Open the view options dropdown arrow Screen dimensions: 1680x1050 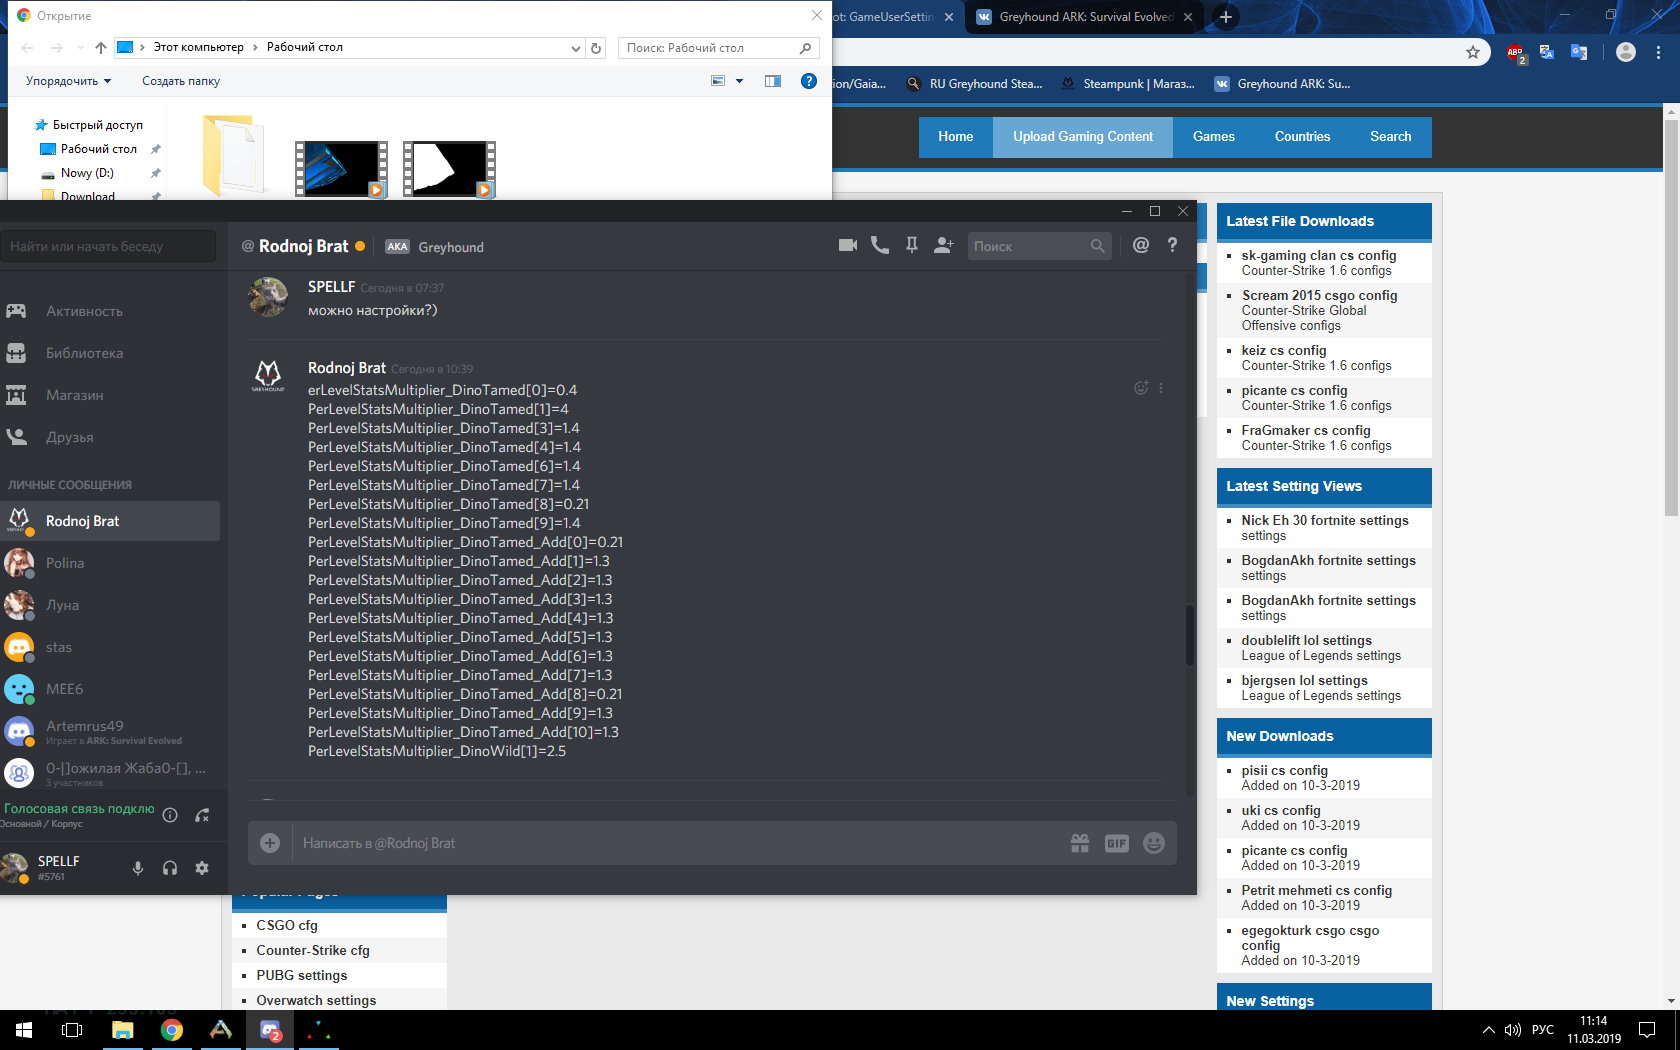(x=740, y=81)
